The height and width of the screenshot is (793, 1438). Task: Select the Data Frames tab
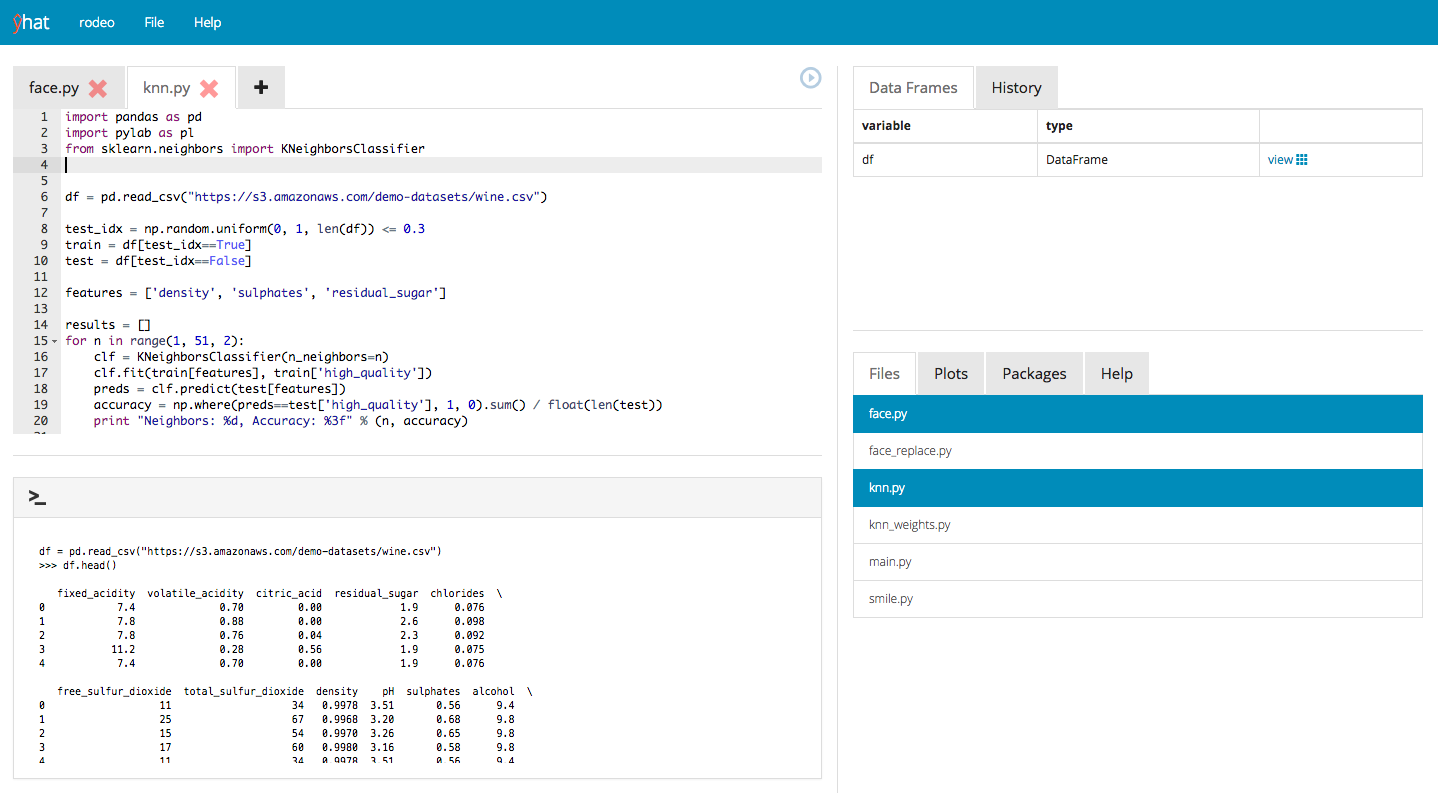(x=913, y=88)
